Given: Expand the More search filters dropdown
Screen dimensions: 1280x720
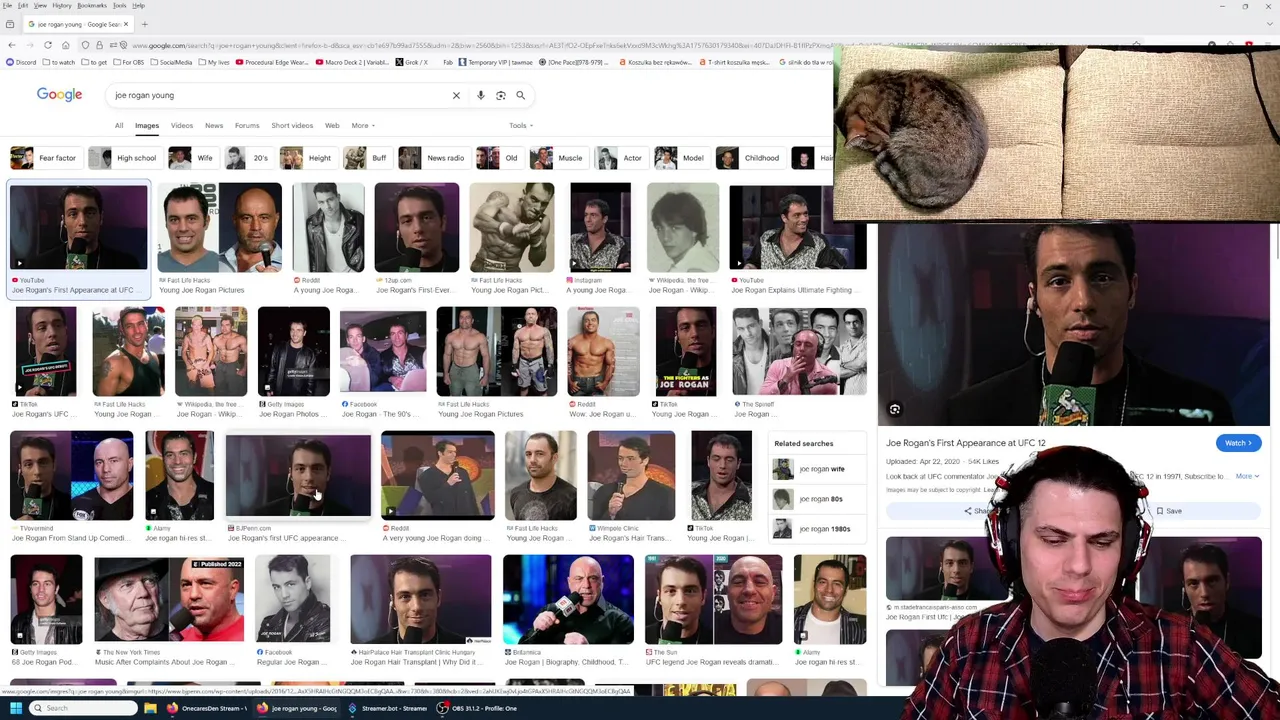Looking at the screenshot, I should click(363, 125).
